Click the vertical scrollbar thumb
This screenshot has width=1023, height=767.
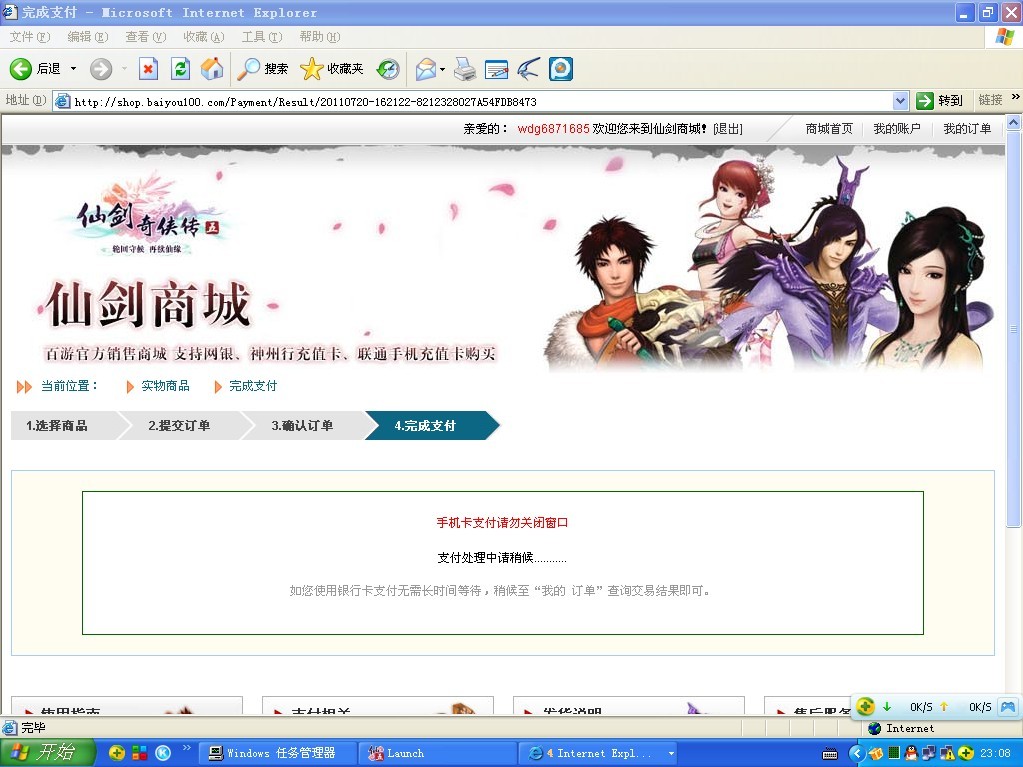click(x=1014, y=329)
